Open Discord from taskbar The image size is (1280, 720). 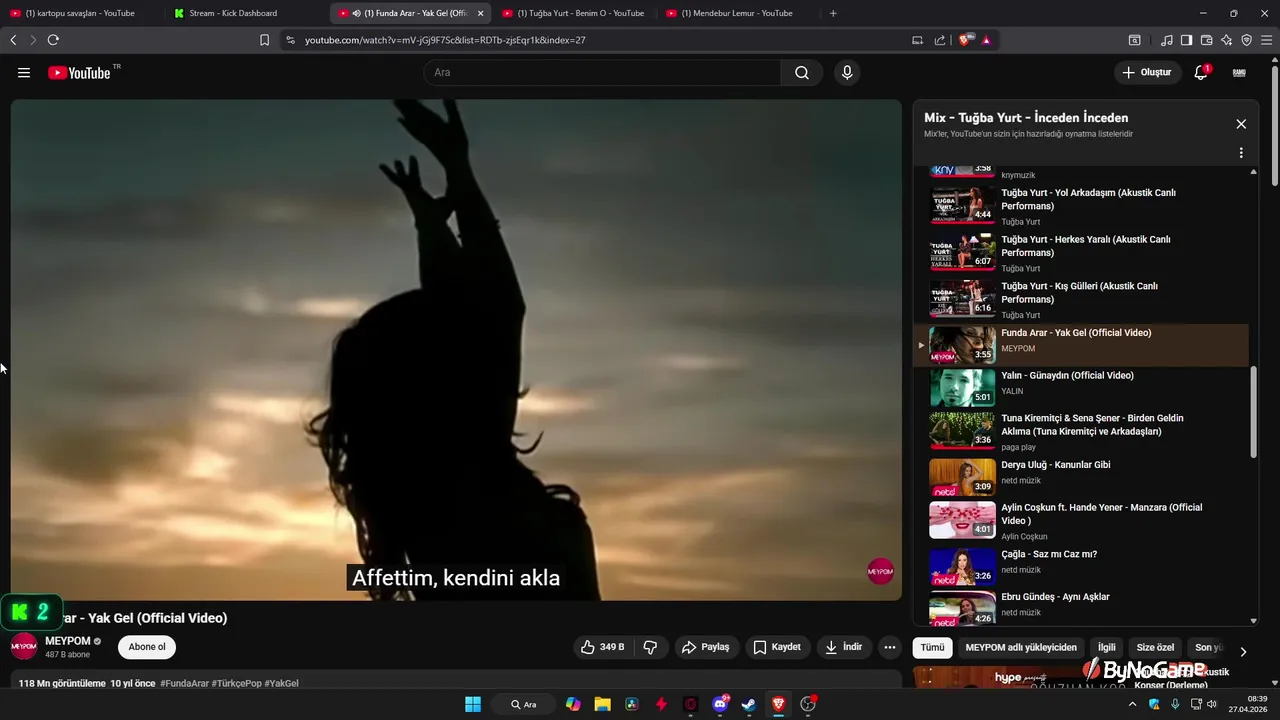720,704
